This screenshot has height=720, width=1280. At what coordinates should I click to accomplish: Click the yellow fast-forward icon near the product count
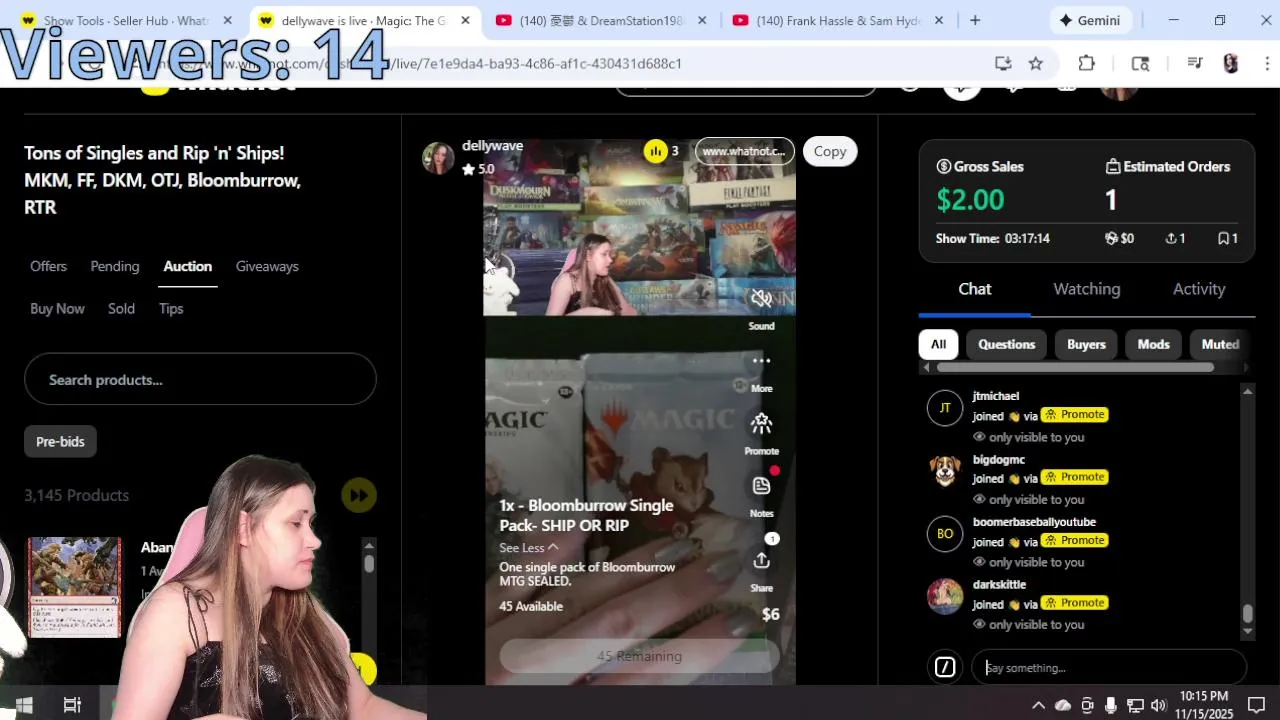pyautogui.click(x=359, y=495)
